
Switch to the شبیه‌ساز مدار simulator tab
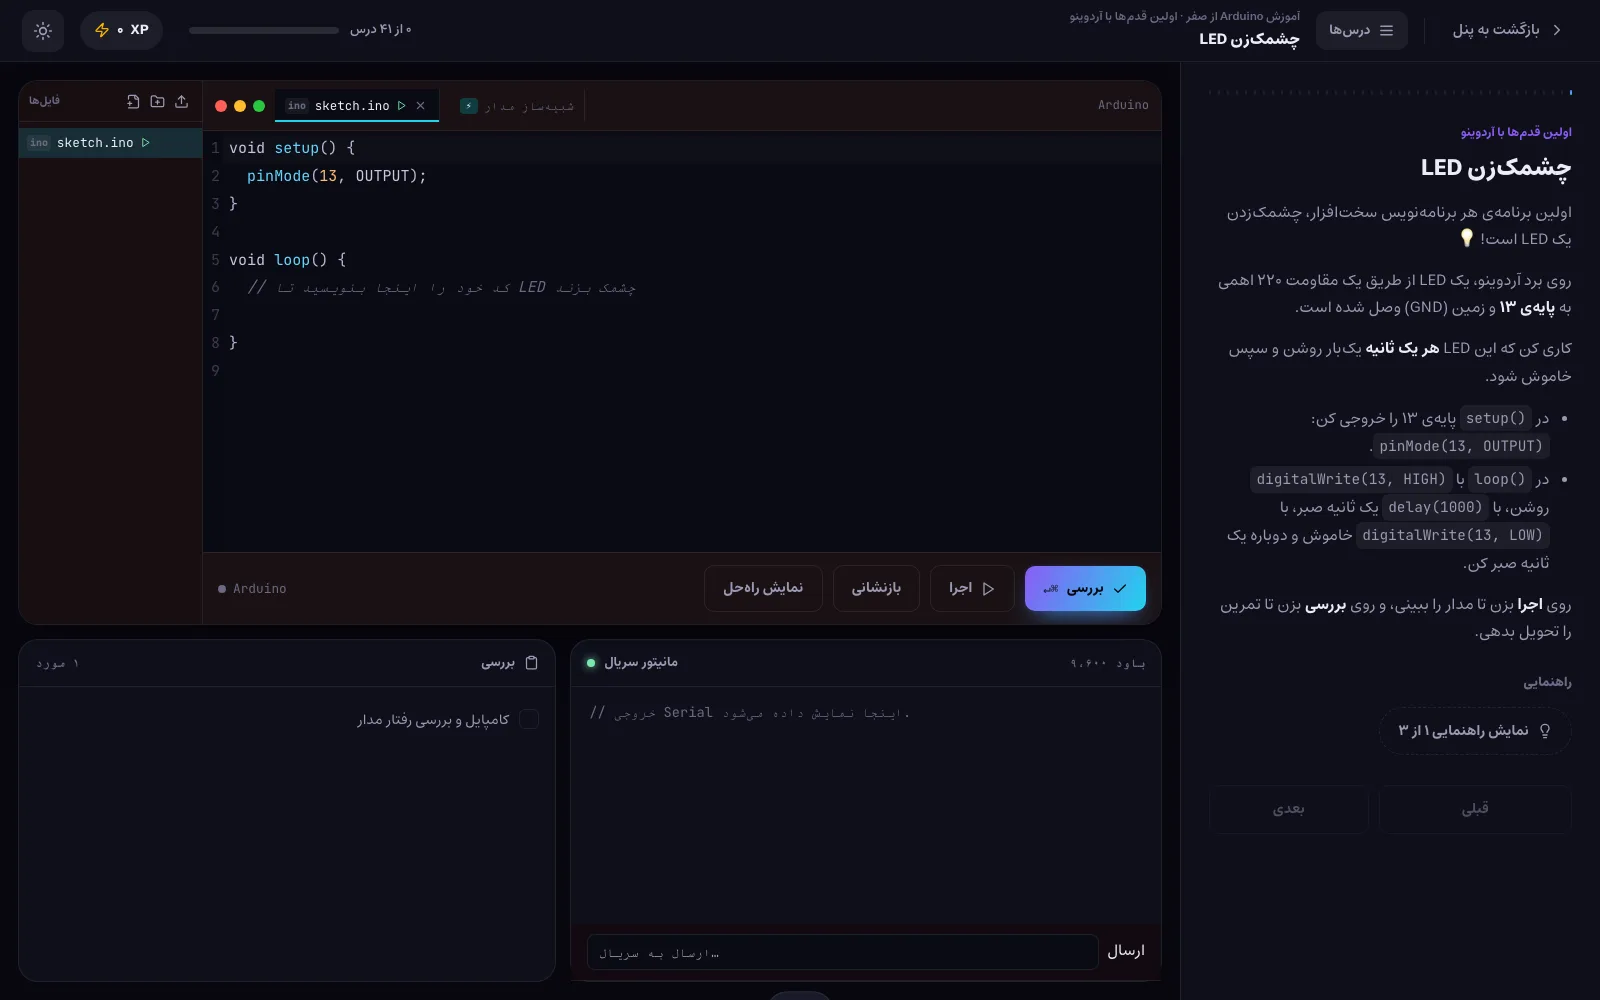pyautogui.click(x=517, y=106)
